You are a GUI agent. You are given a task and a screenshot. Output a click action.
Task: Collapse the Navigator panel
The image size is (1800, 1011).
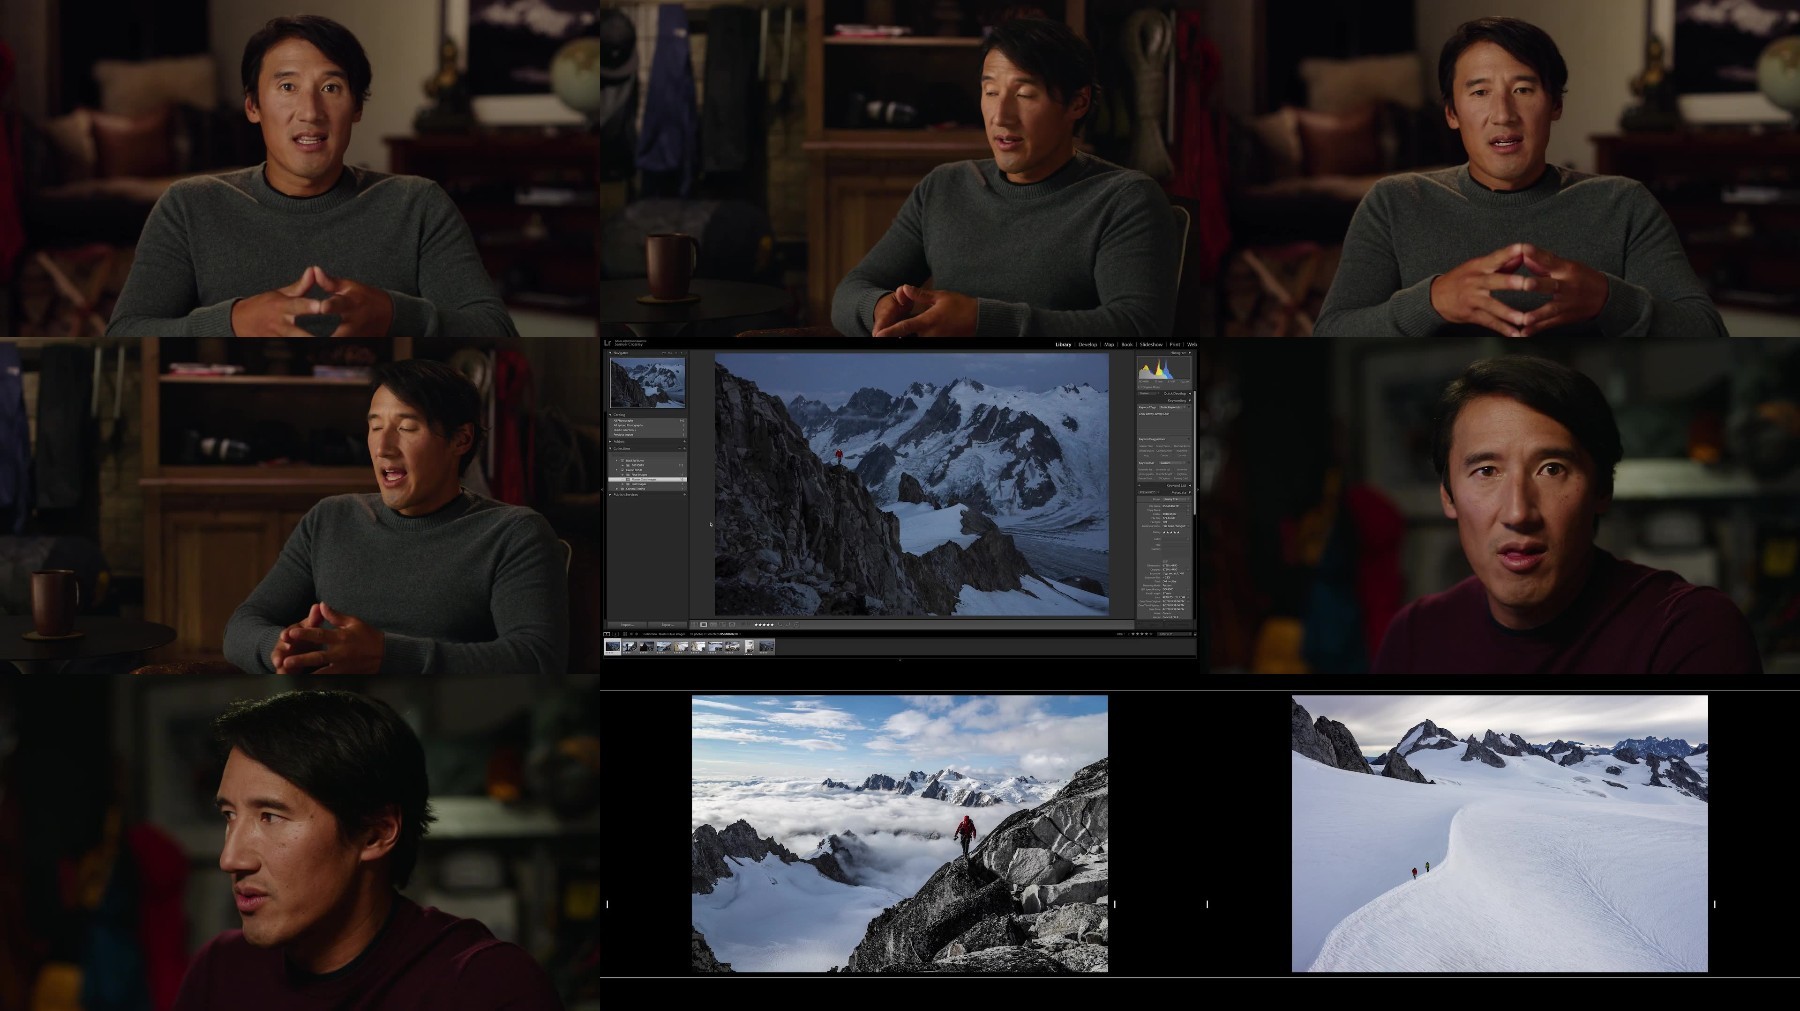pyautogui.click(x=611, y=353)
